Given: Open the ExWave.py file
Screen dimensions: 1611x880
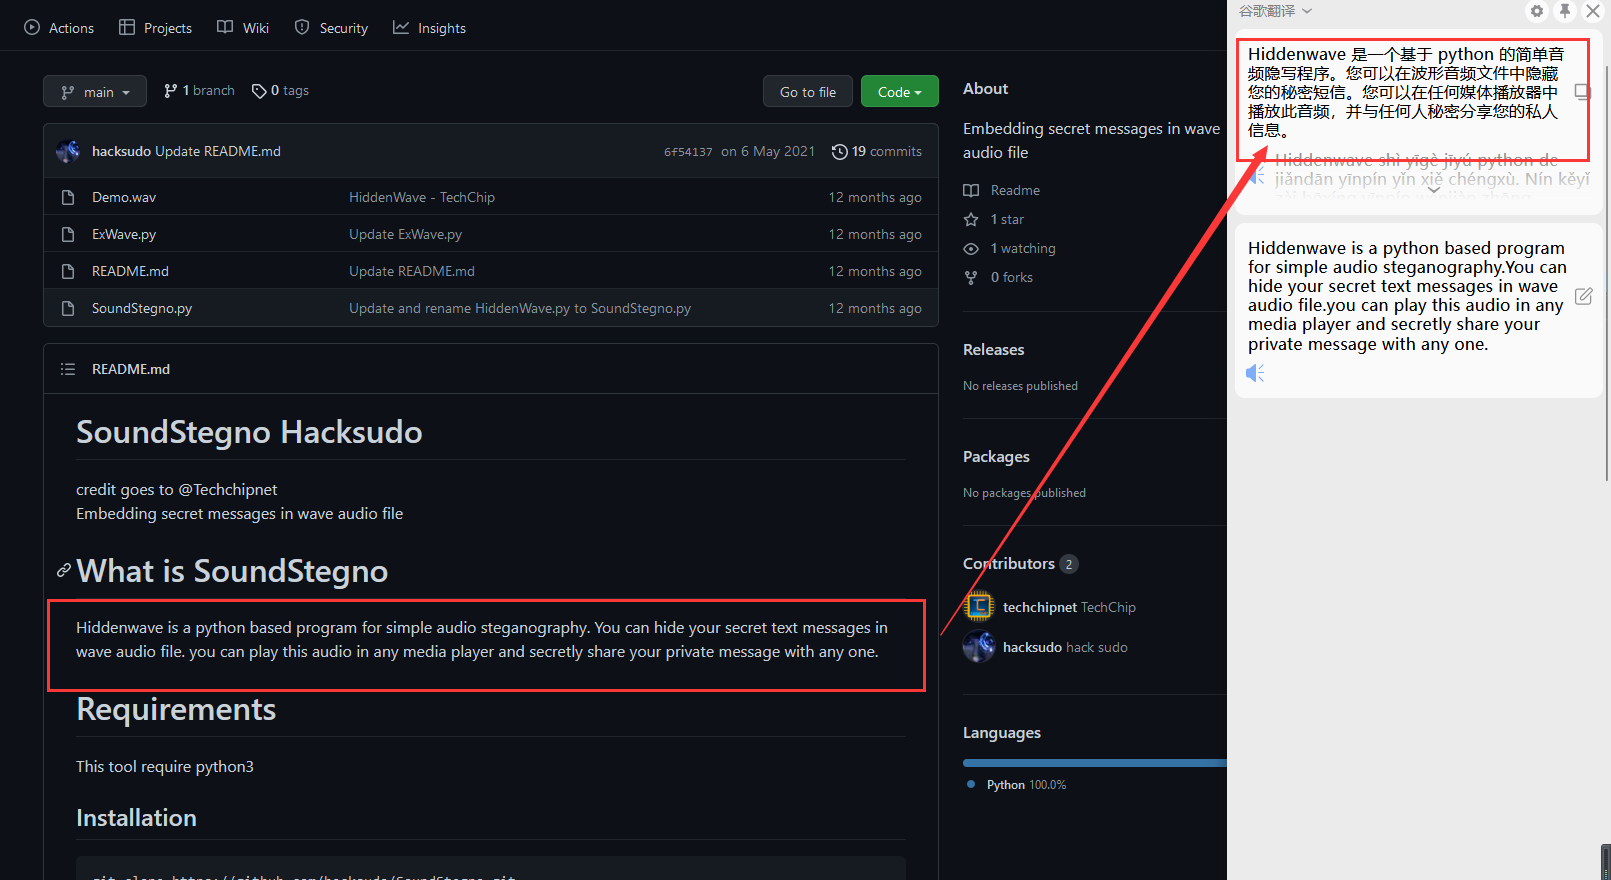Looking at the screenshot, I should click(124, 234).
